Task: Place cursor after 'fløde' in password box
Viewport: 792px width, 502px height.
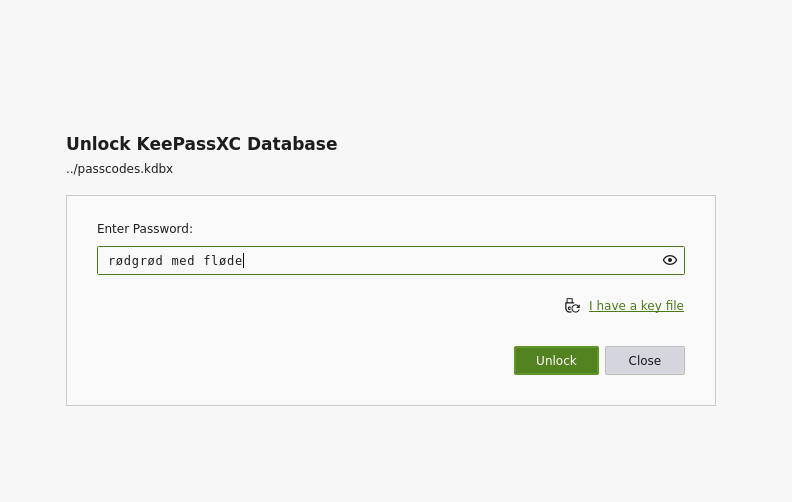Action: (243, 261)
